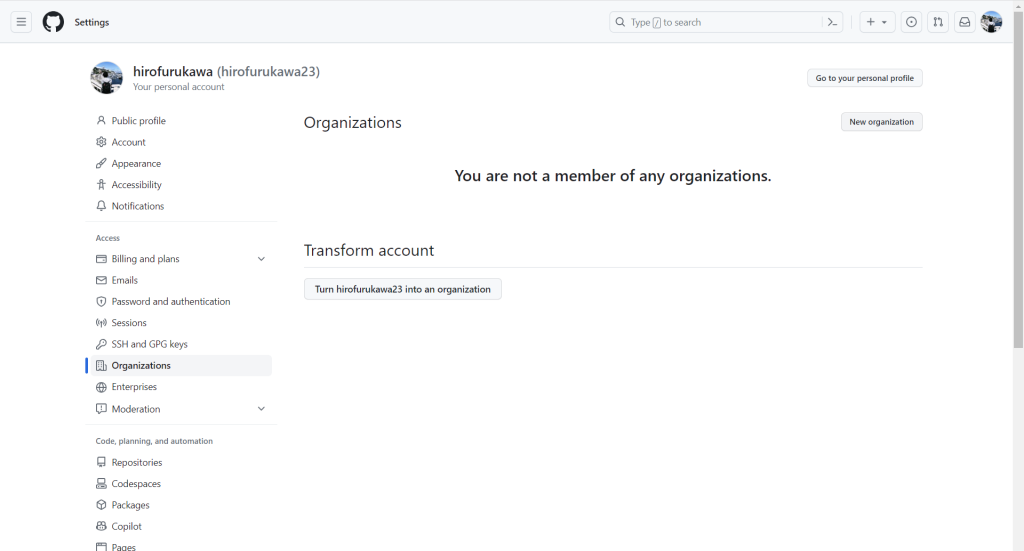The width and height of the screenshot is (1024, 551).
Task: Click the GitHub logo icon
Action: click(53, 22)
